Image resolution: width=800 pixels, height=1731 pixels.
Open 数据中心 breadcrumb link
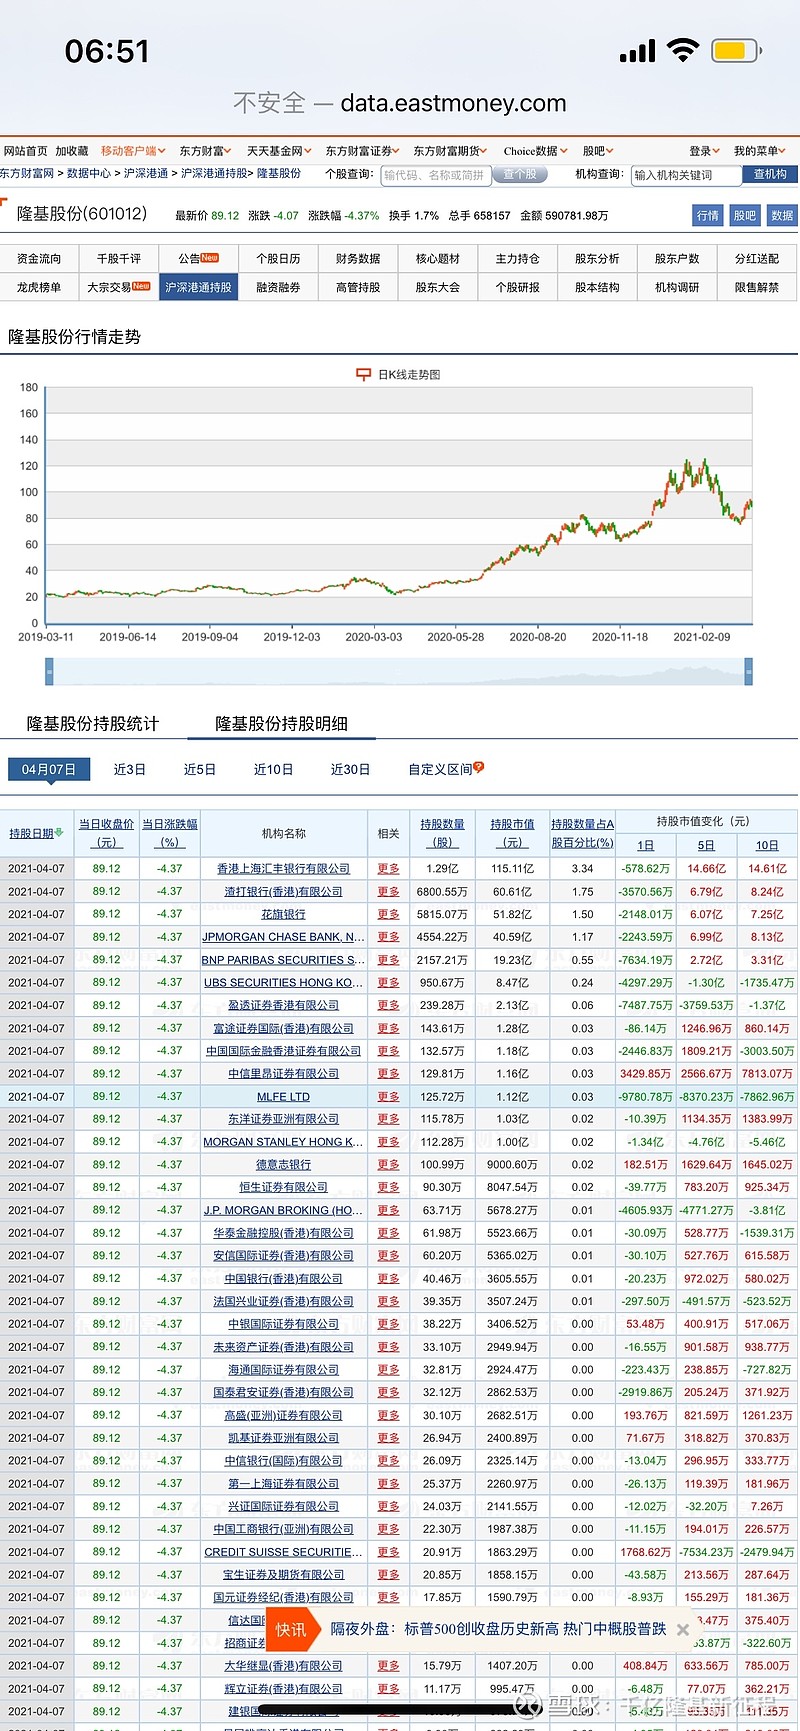[x=89, y=174]
